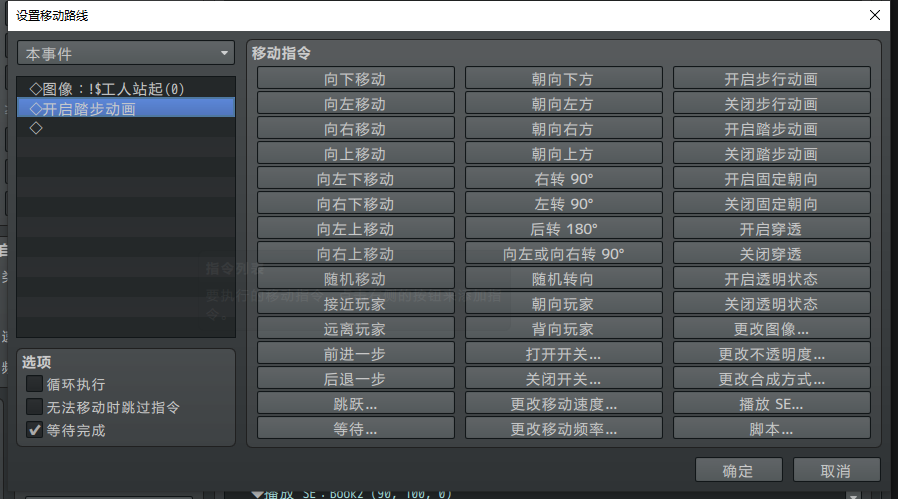Viewport: 898px width, 499px height.
Task: Add the 右转 90° command
Action: coord(564,179)
